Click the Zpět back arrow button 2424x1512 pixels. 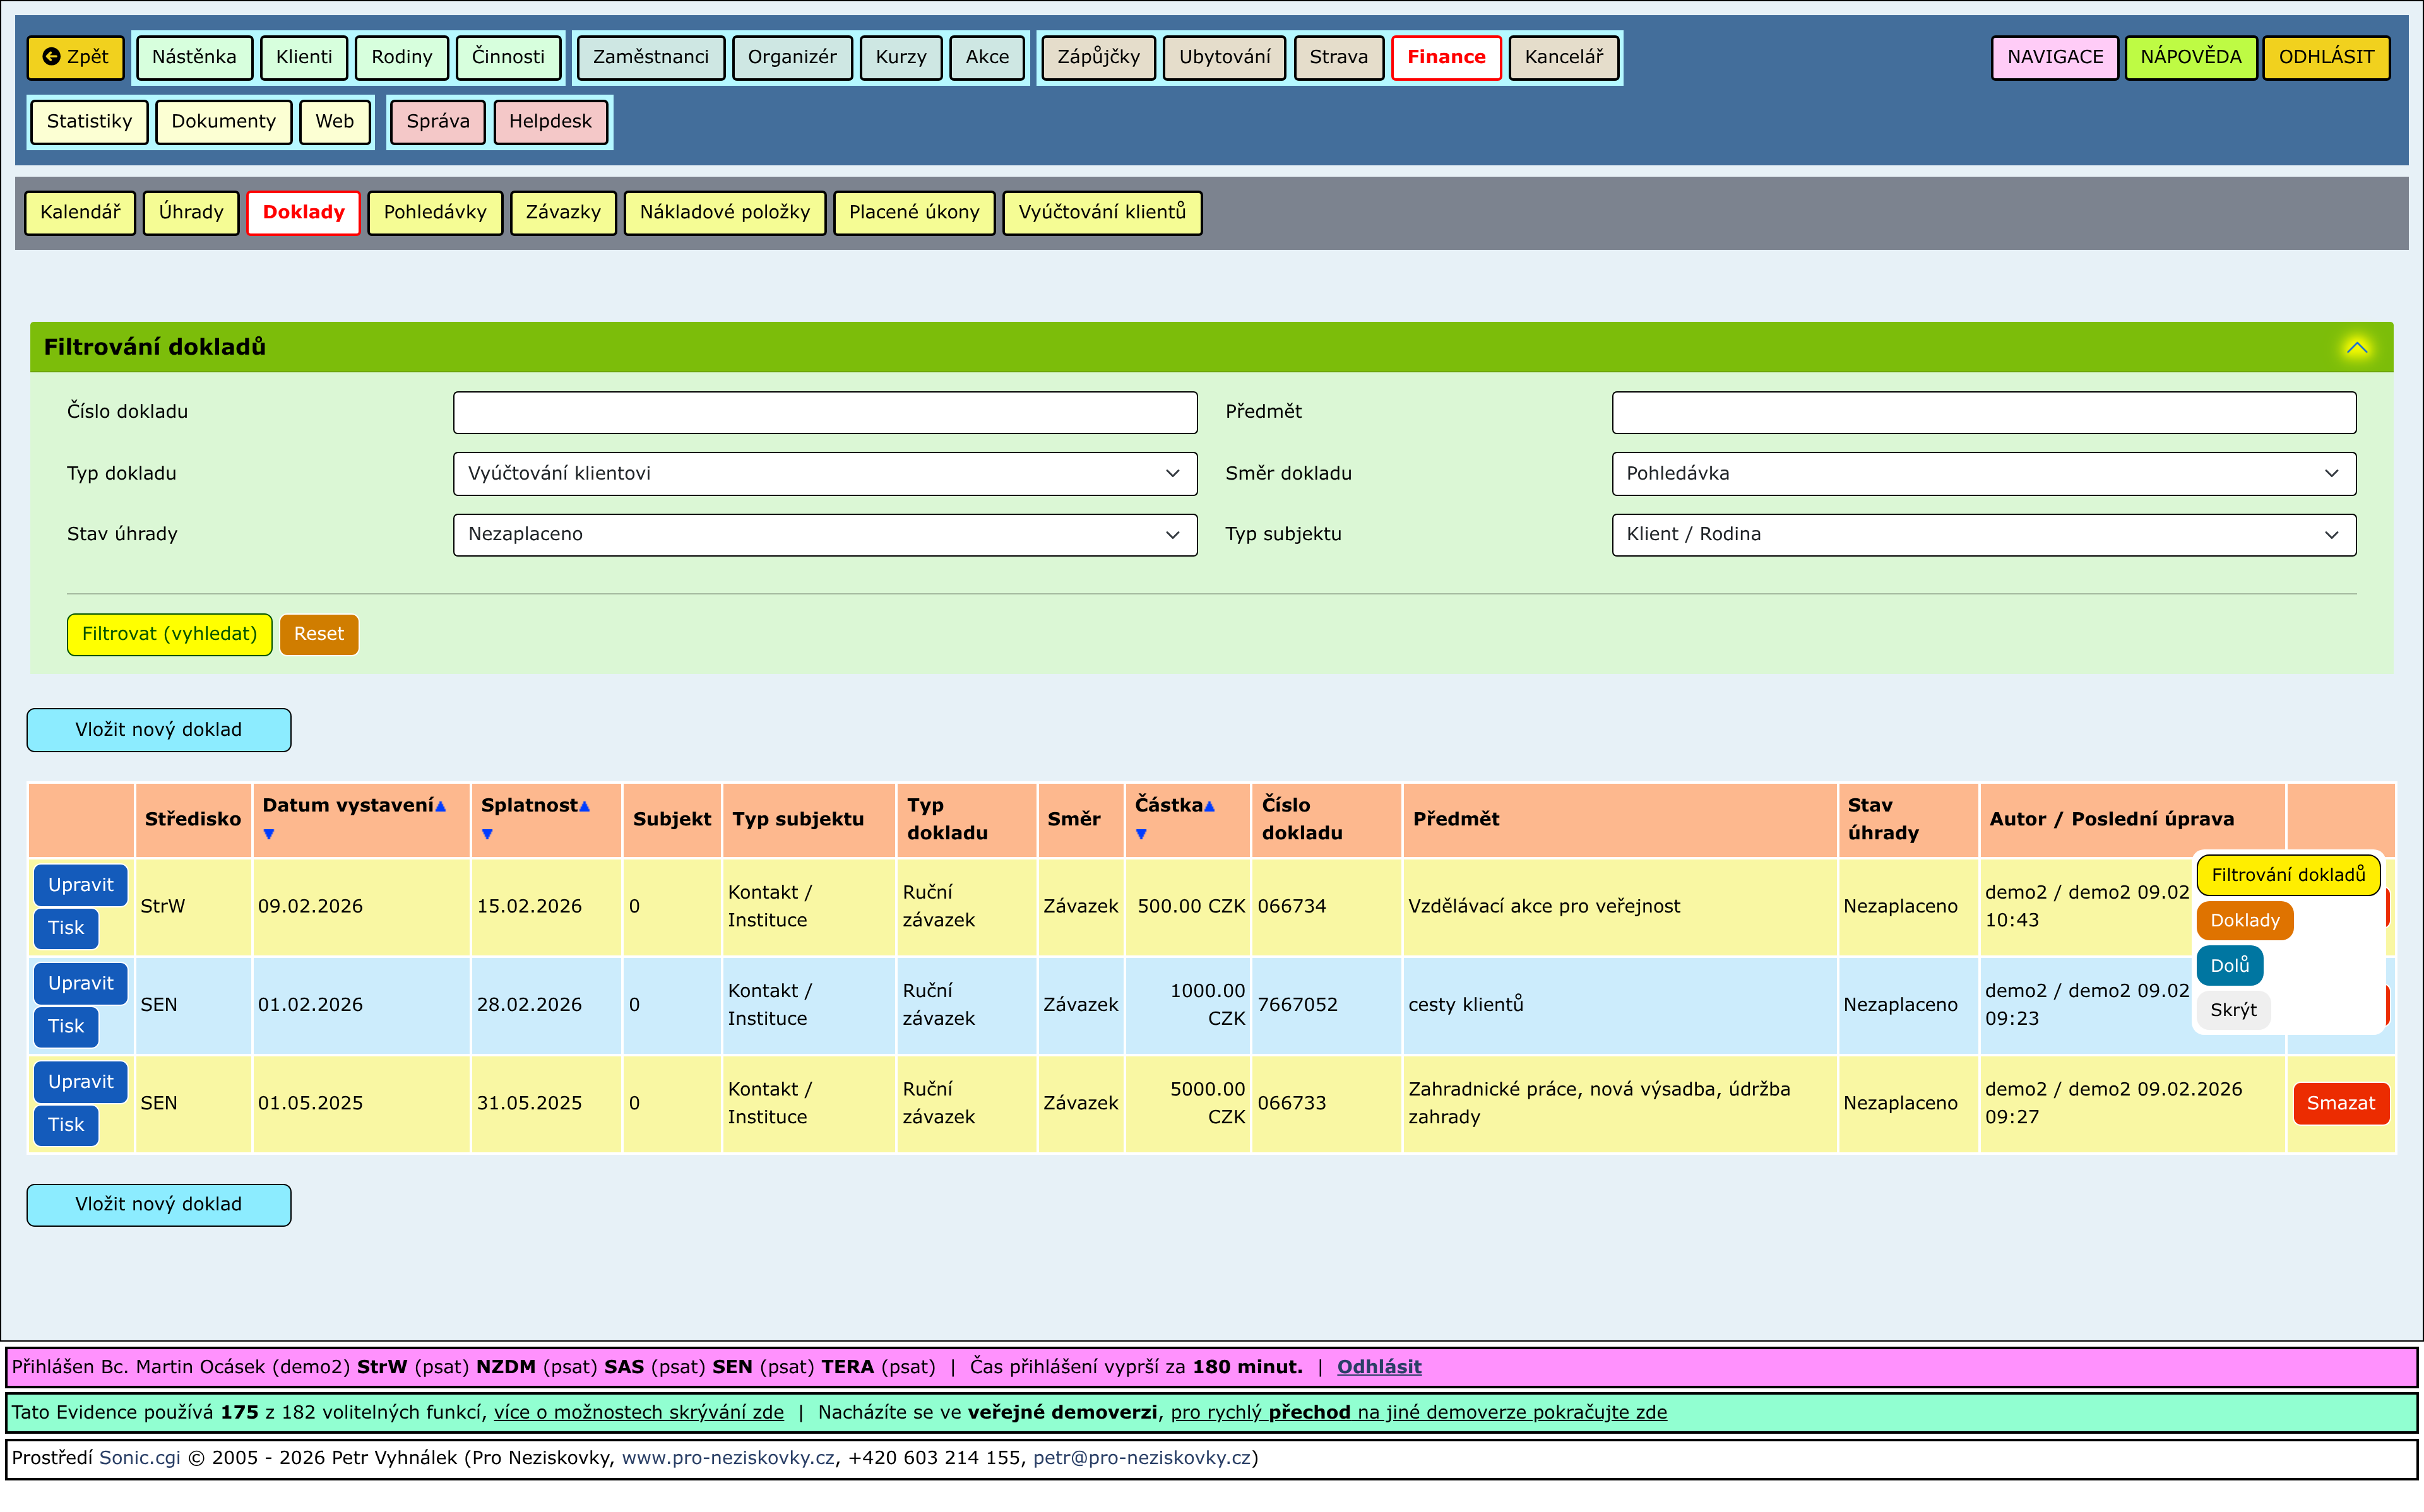click(x=75, y=57)
